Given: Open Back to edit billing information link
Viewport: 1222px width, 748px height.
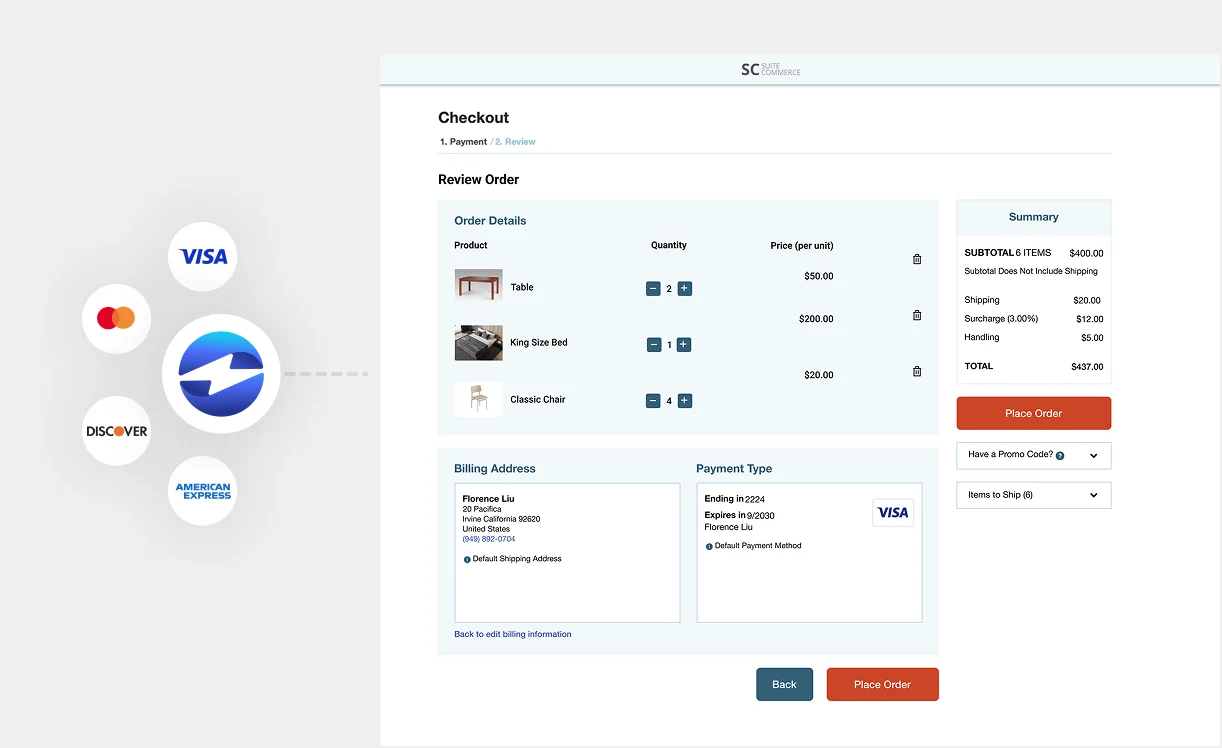Looking at the screenshot, I should click(x=513, y=634).
